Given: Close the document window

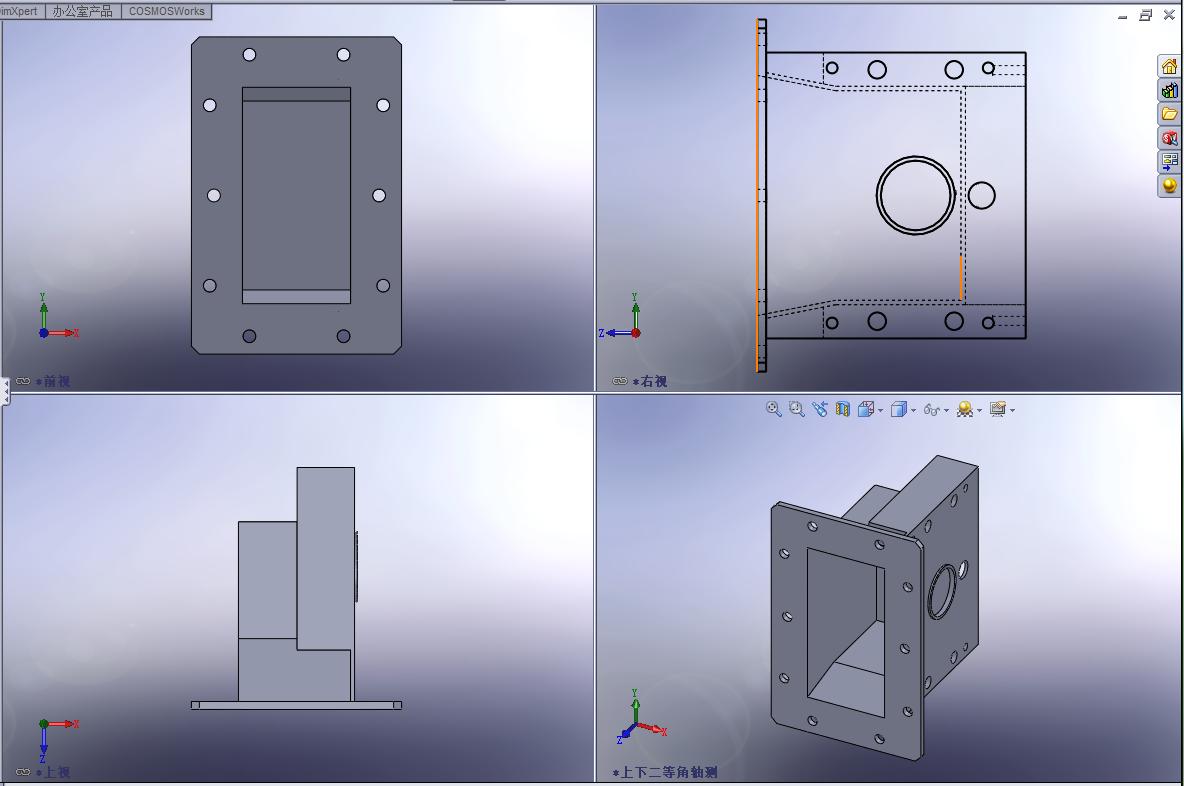Looking at the screenshot, I should point(1169,15).
